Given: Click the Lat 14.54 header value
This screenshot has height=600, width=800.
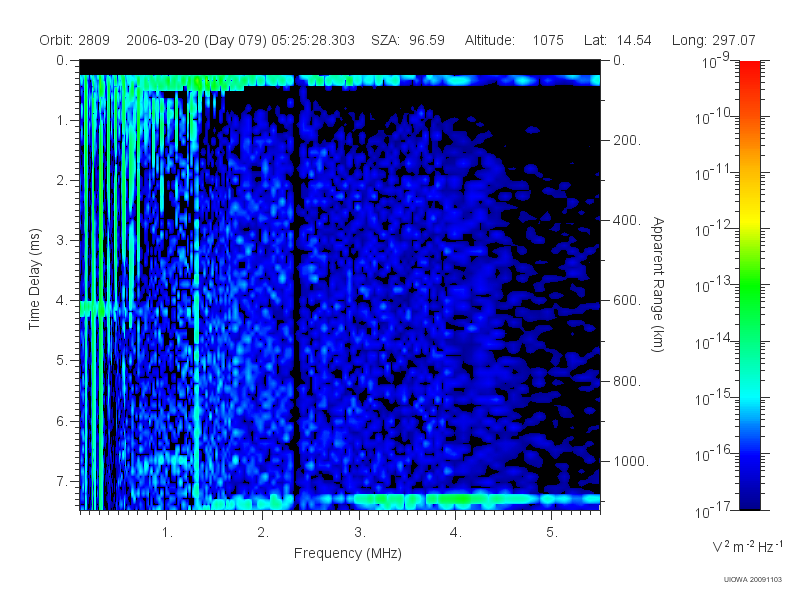Looking at the screenshot, I should pyautogui.click(x=617, y=40).
